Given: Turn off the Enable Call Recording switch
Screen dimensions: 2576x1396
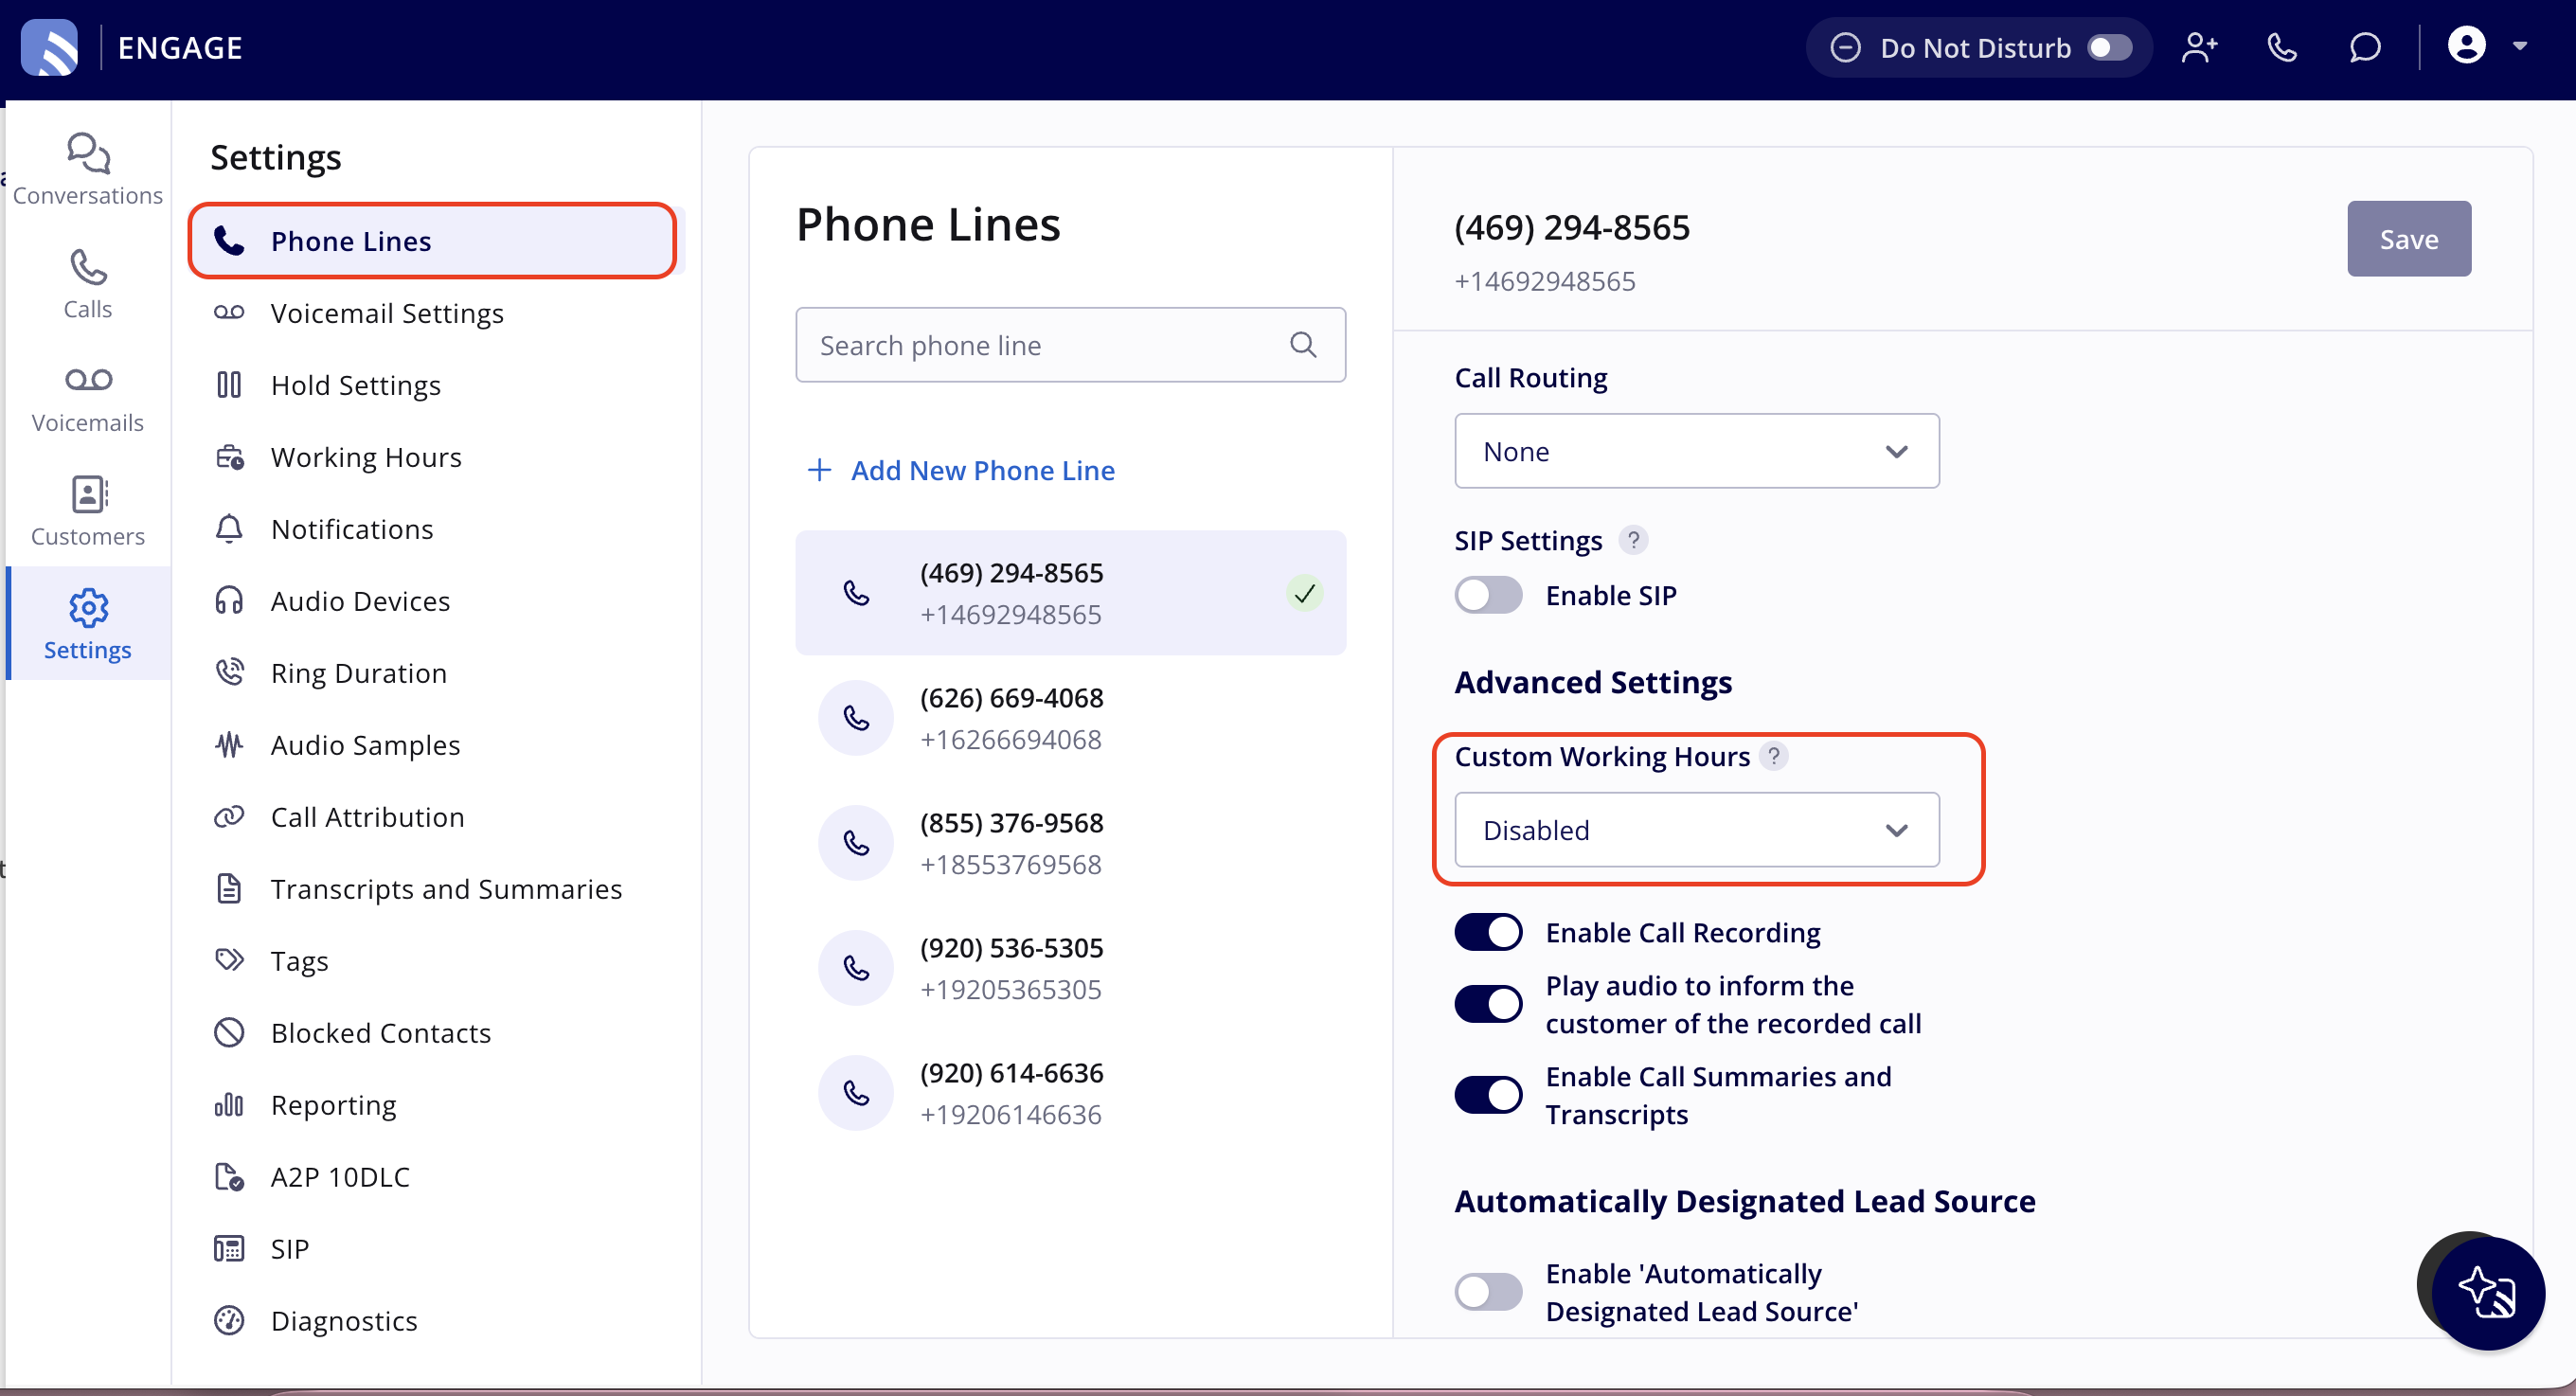Looking at the screenshot, I should coord(1488,932).
